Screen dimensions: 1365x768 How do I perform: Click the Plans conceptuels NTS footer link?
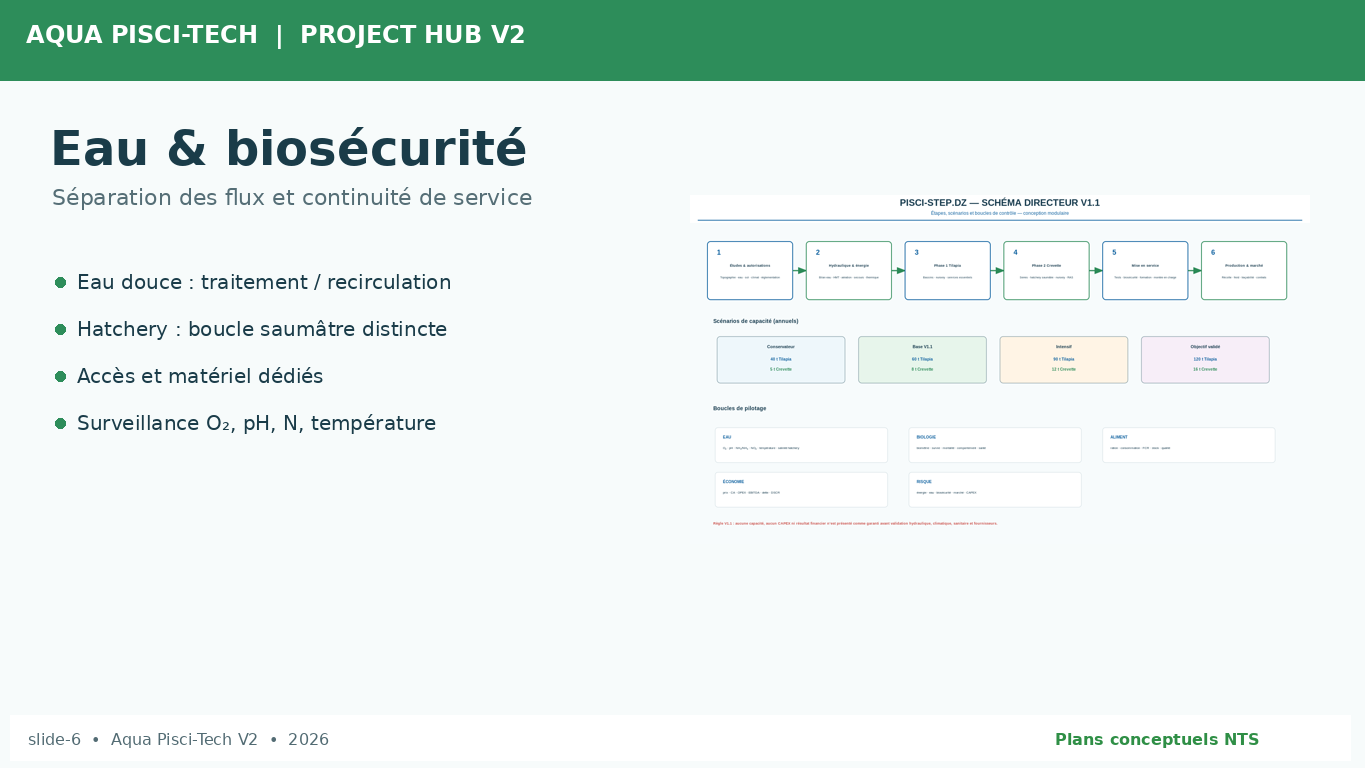click(x=1157, y=740)
